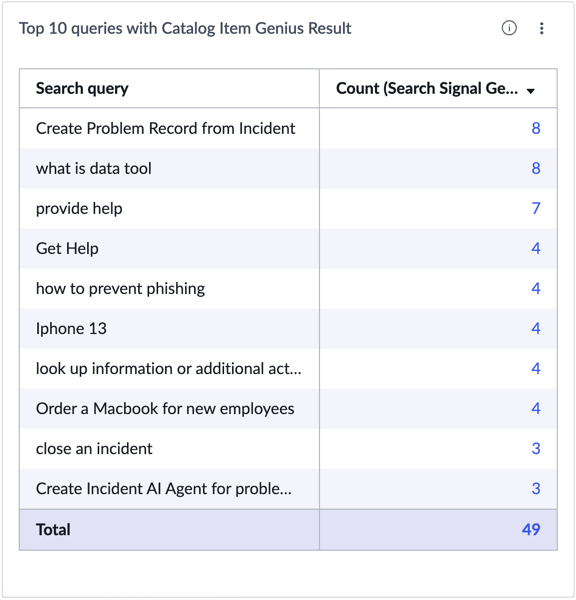Screen dimensions: 576x600
Task: Click the Order a Macbook for new employees cell
Action: (170, 409)
